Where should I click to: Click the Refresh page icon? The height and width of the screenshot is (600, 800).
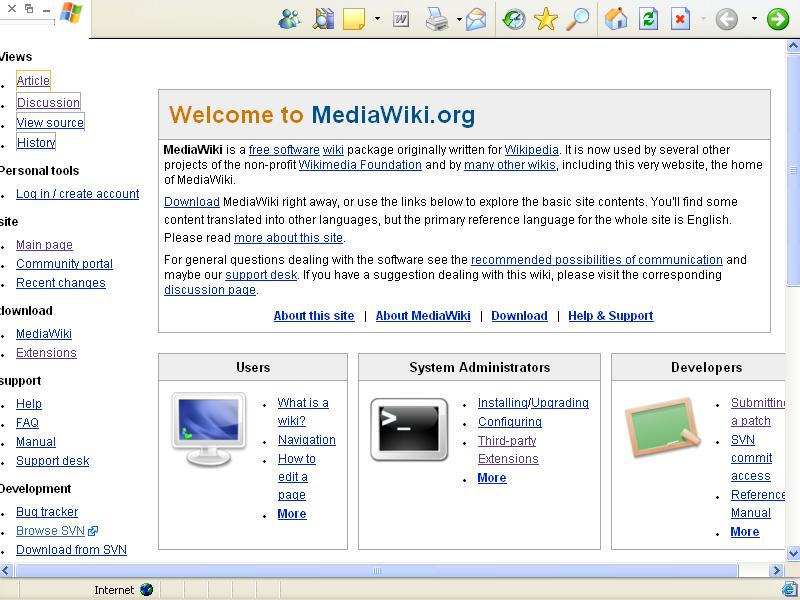click(x=648, y=19)
